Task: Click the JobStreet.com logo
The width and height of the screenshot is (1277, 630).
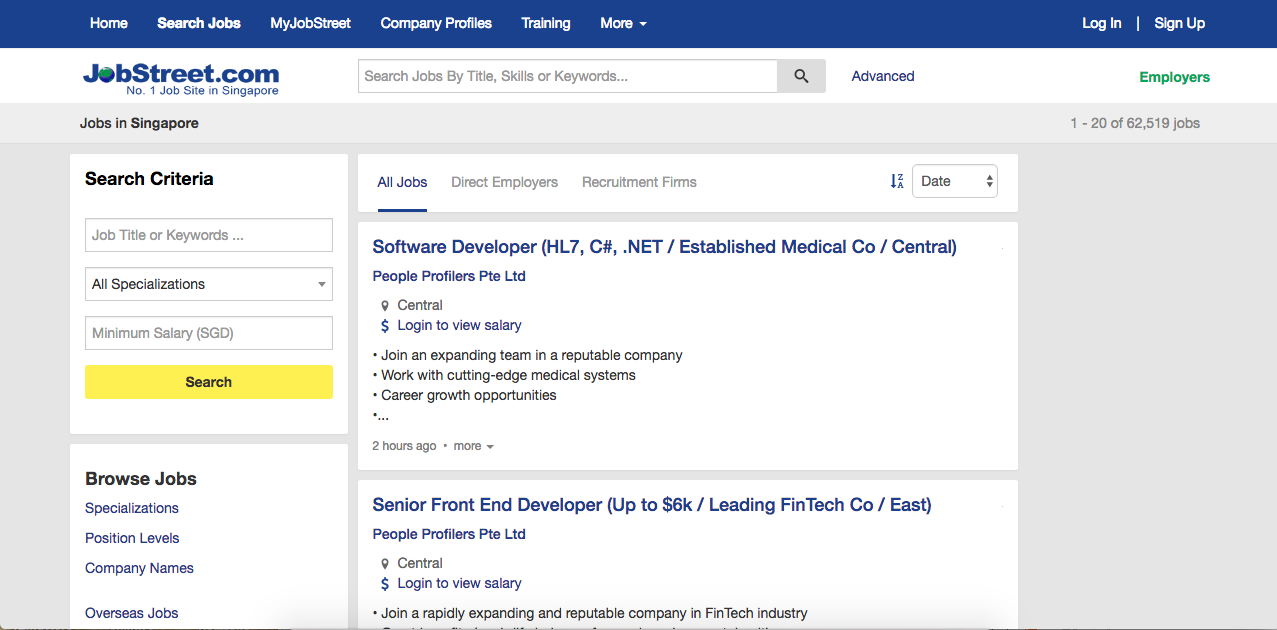Action: coord(181,78)
